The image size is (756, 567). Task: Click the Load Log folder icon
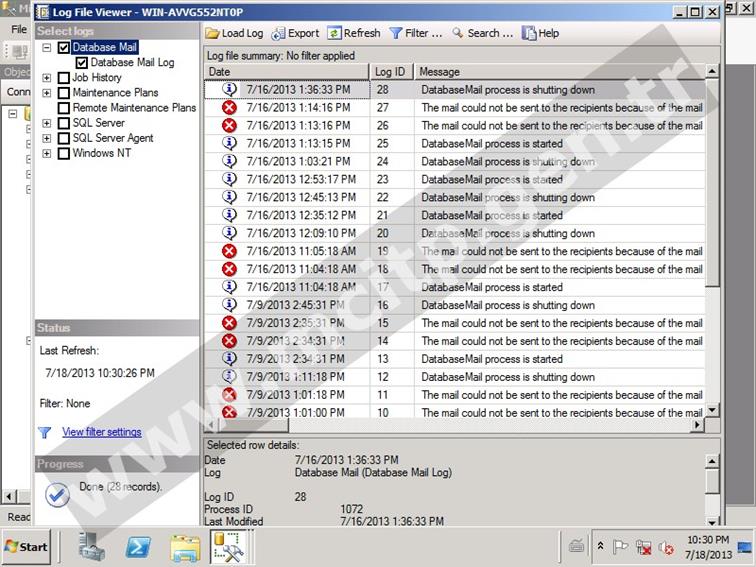[212, 33]
